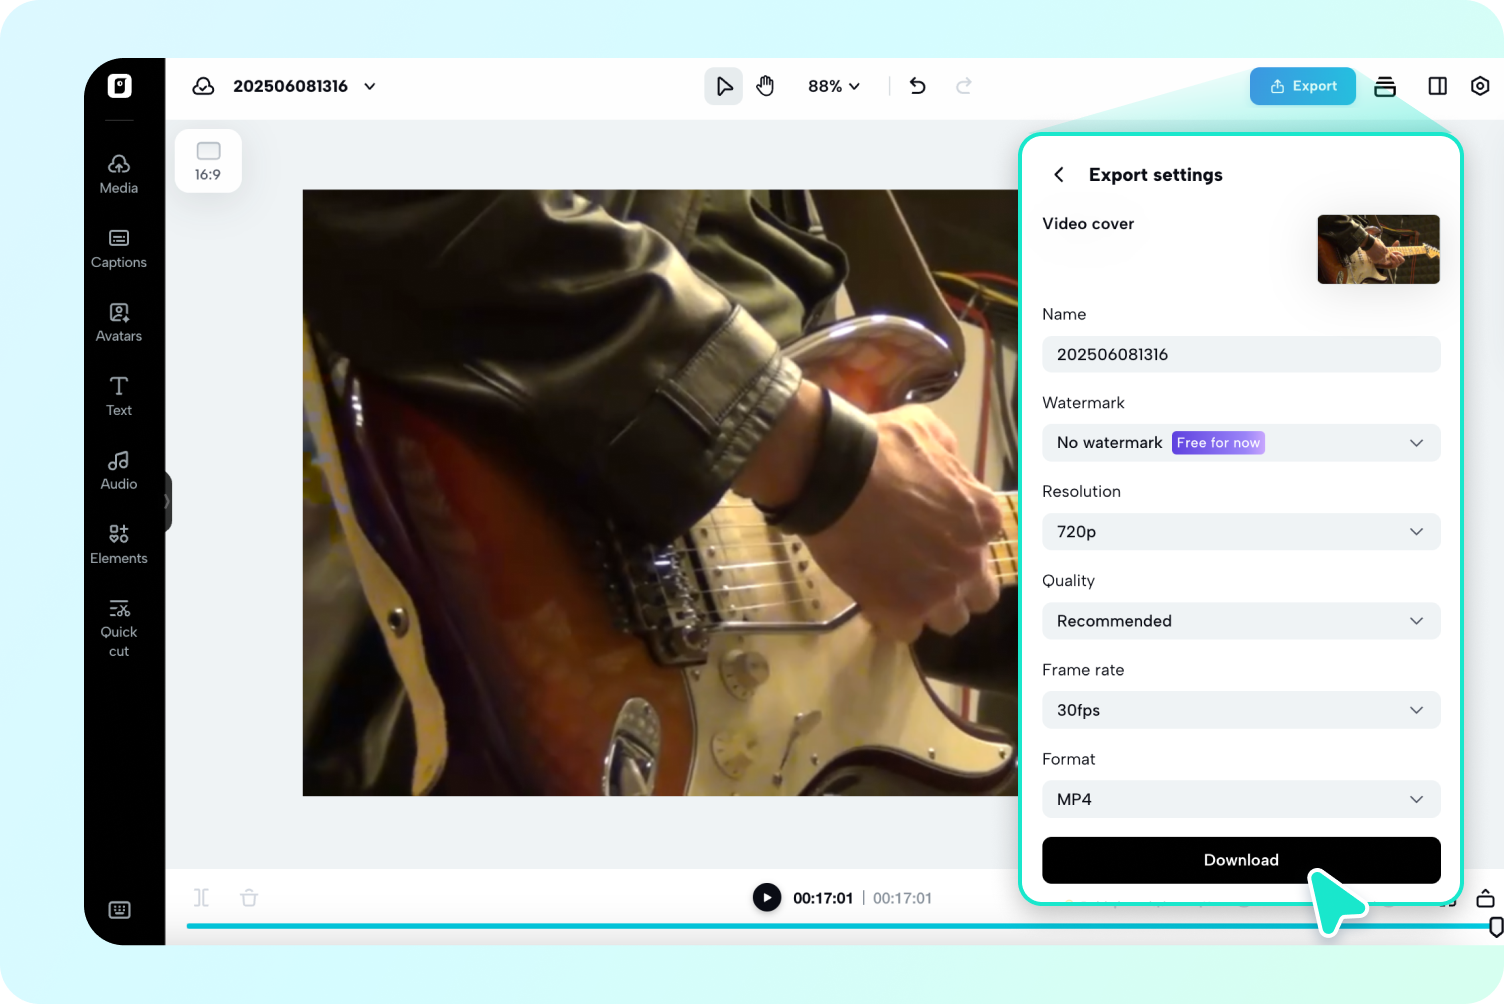
Task: Open the Captions panel
Action: coord(119,249)
